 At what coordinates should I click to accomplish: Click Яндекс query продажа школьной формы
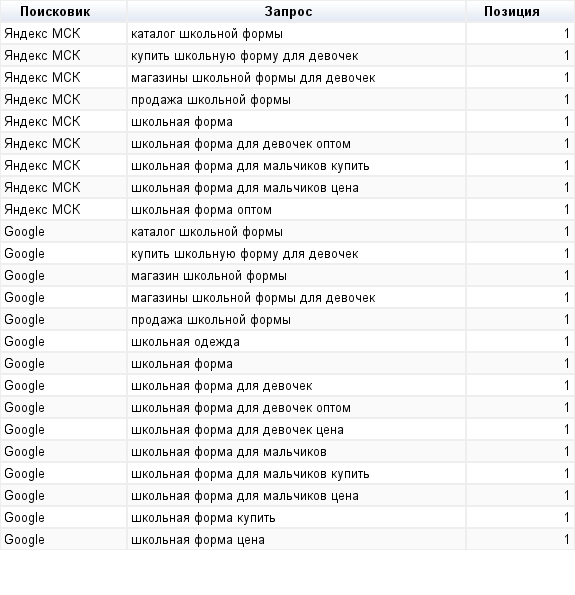coord(211,100)
